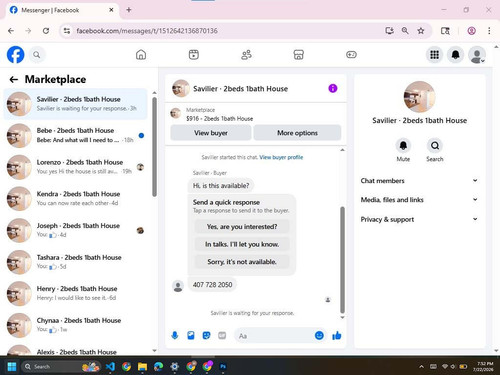
Task: Open the Marketplace storefront icon
Action: [x=299, y=55]
